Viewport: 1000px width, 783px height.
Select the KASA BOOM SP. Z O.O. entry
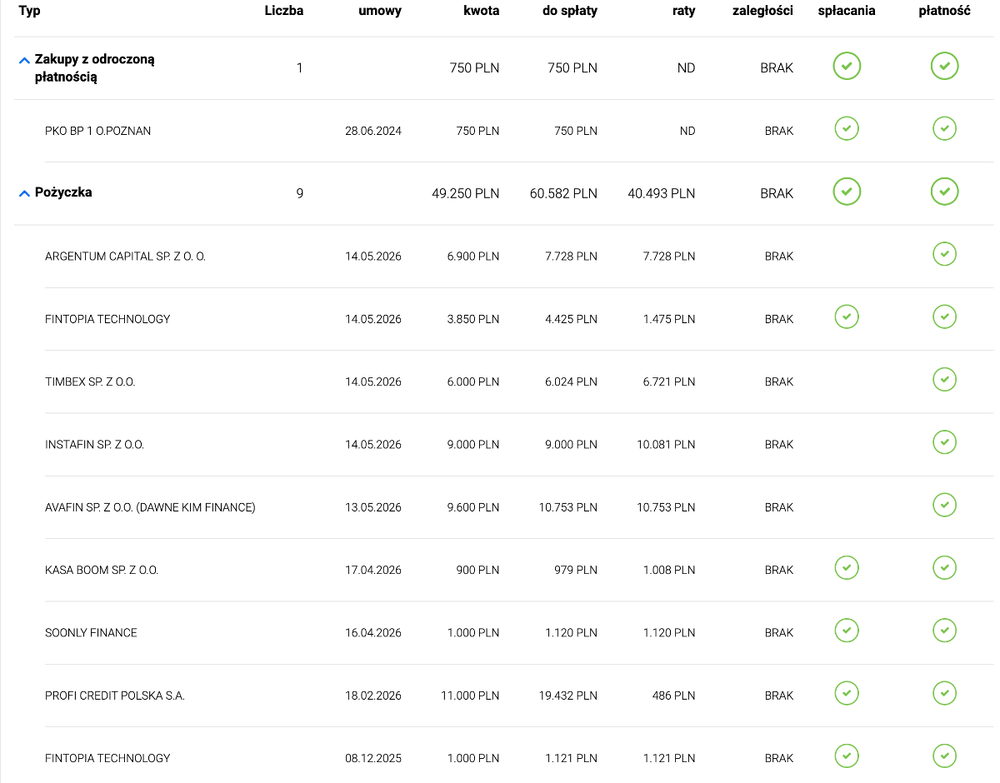pos(101,570)
